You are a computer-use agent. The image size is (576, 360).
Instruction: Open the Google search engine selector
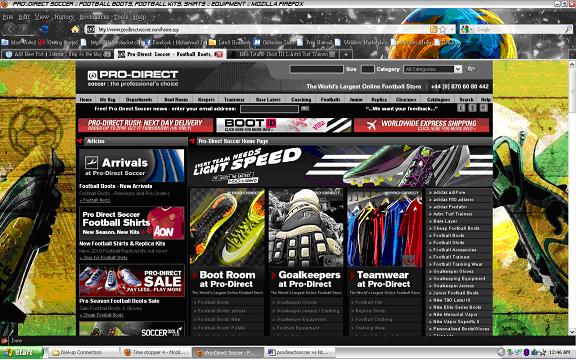point(466,29)
